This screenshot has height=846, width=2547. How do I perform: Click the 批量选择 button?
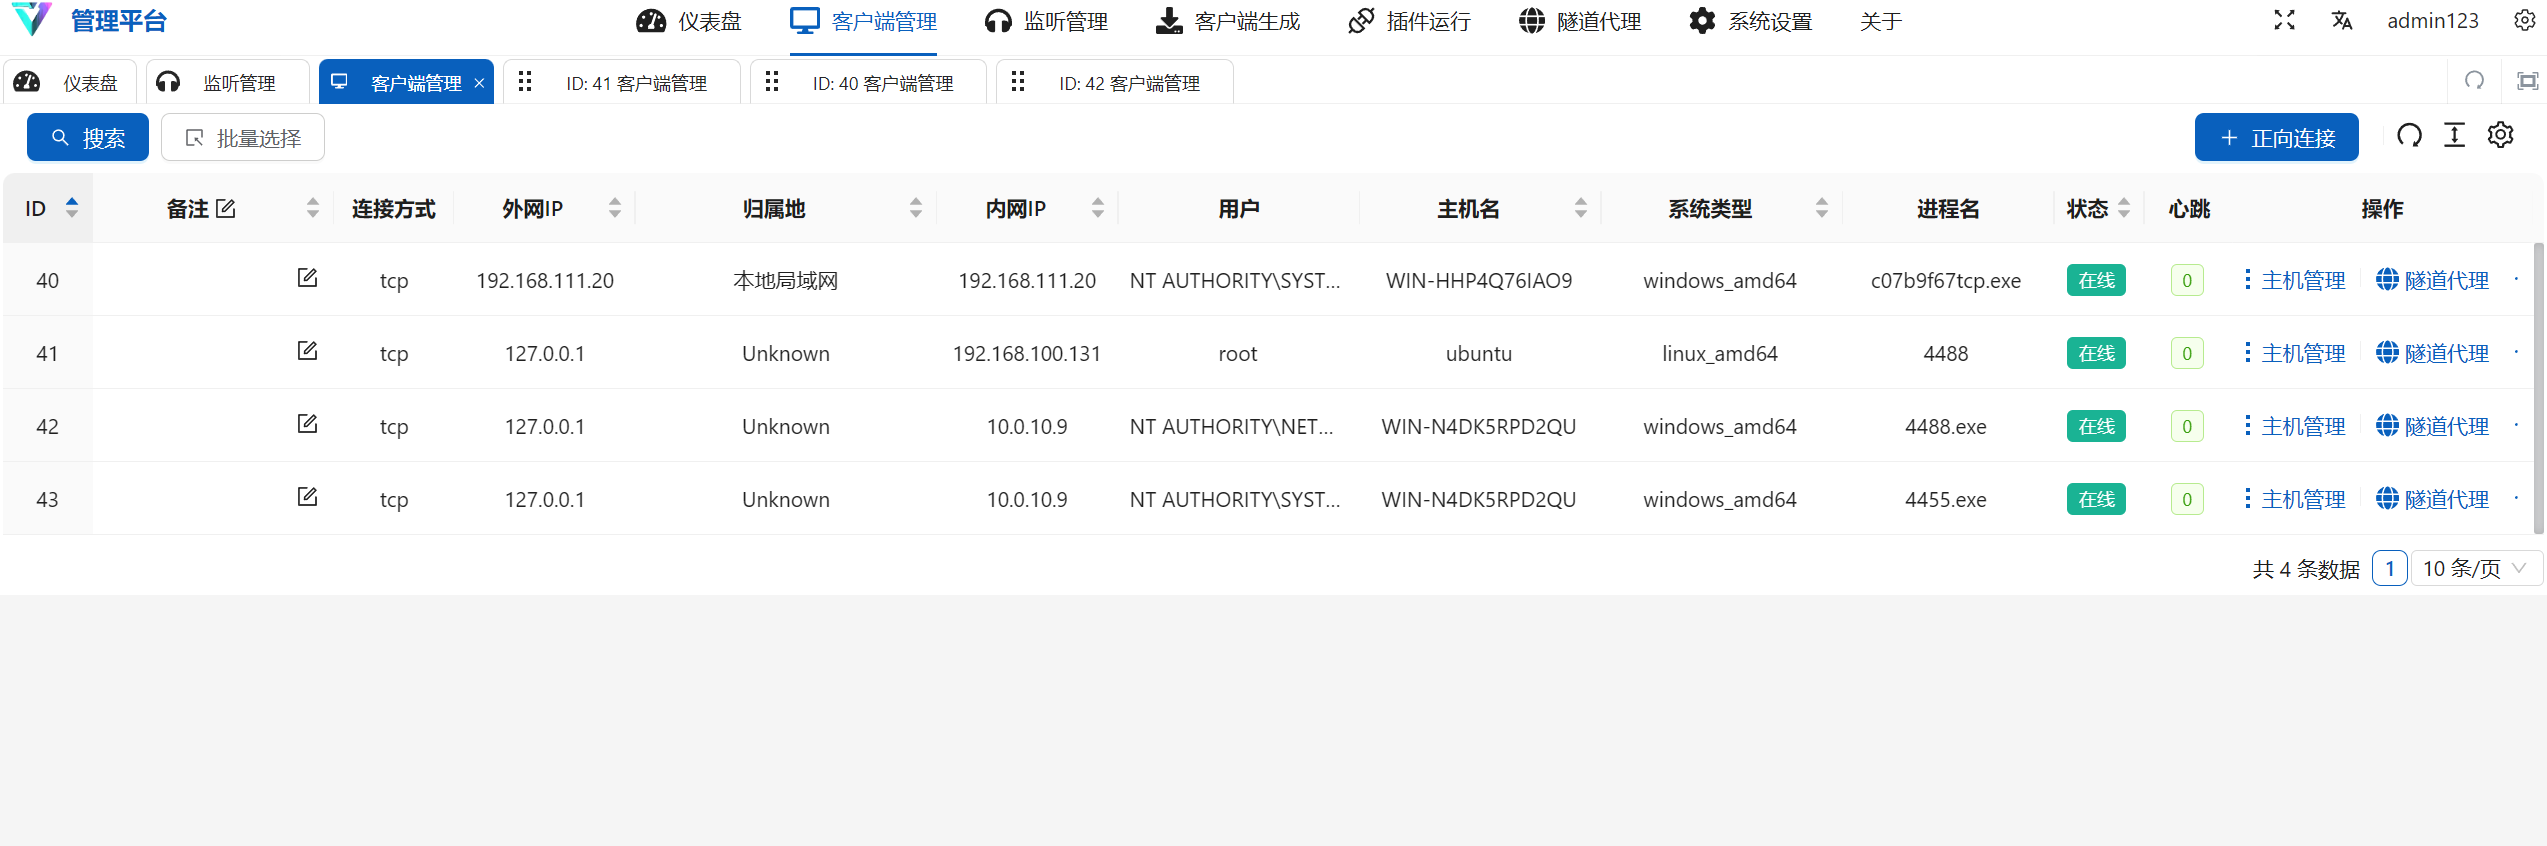tap(243, 137)
